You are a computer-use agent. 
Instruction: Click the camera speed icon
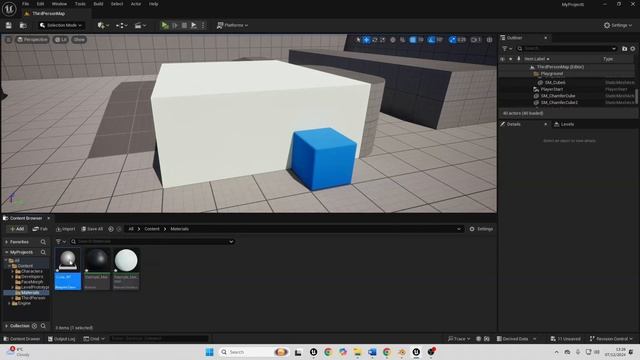pos(476,40)
